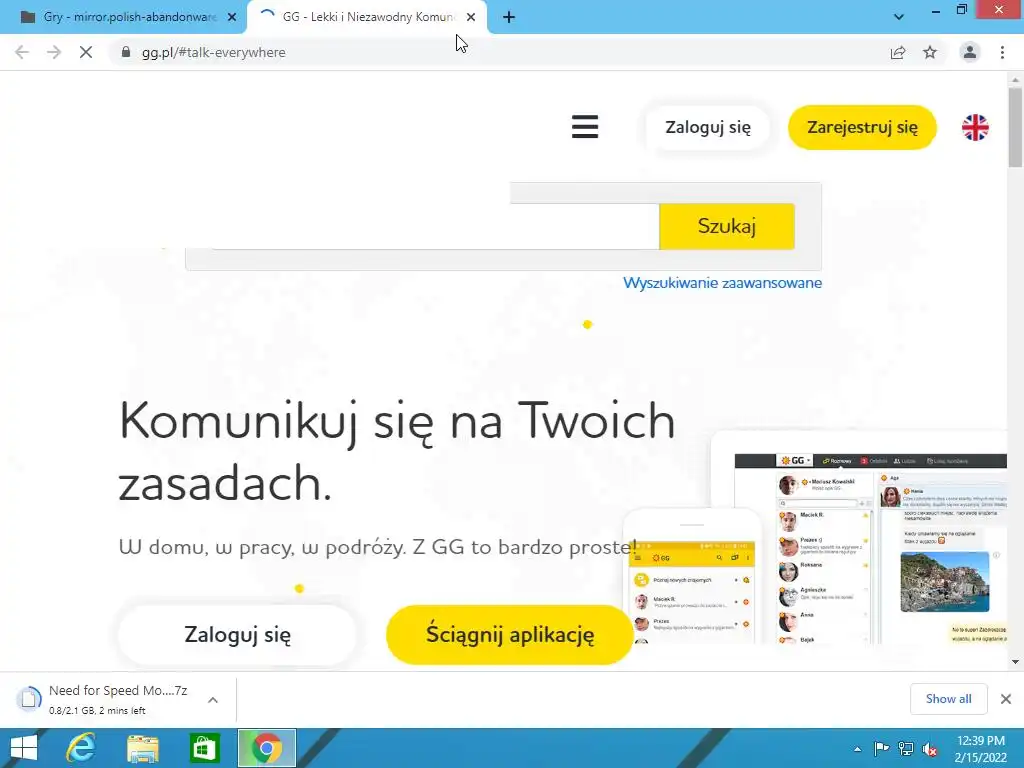Go forward in browser history
Image resolution: width=1024 pixels, height=768 pixels.
point(54,52)
